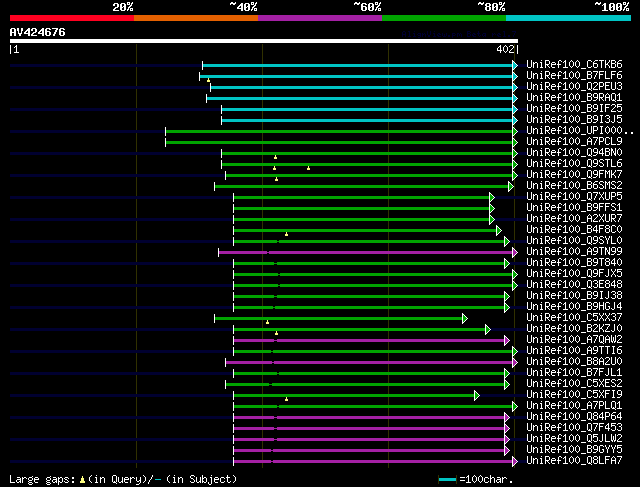
Task: Click the white query sequence bar
Action: pyautogui.click(x=264, y=41)
